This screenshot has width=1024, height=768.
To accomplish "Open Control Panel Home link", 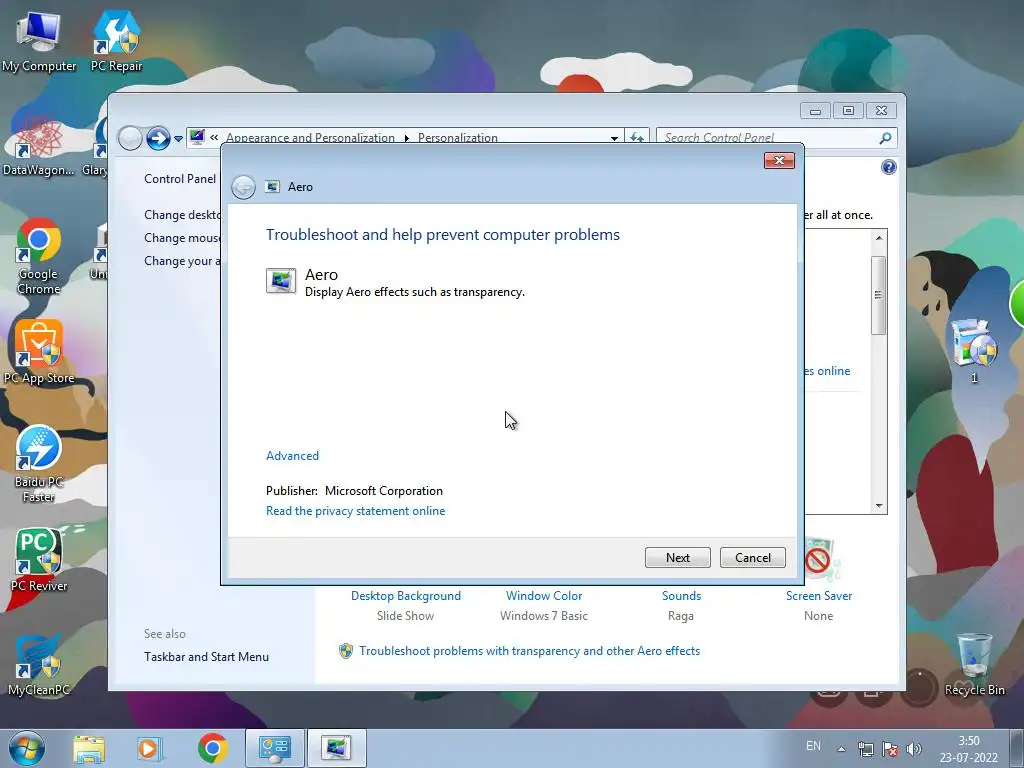I will click(x=180, y=179).
